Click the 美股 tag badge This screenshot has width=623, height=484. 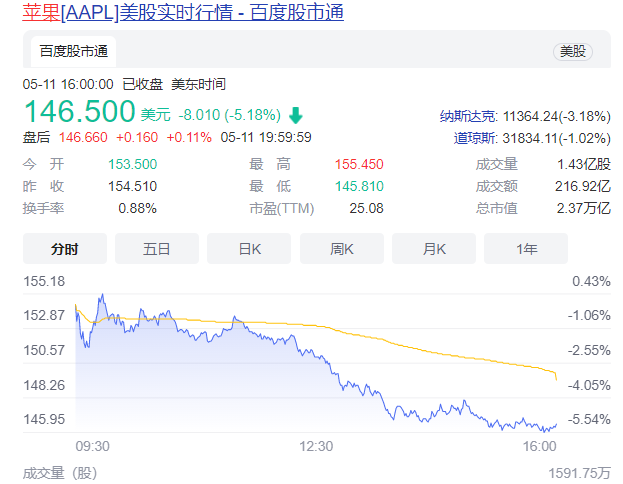(x=573, y=51)
